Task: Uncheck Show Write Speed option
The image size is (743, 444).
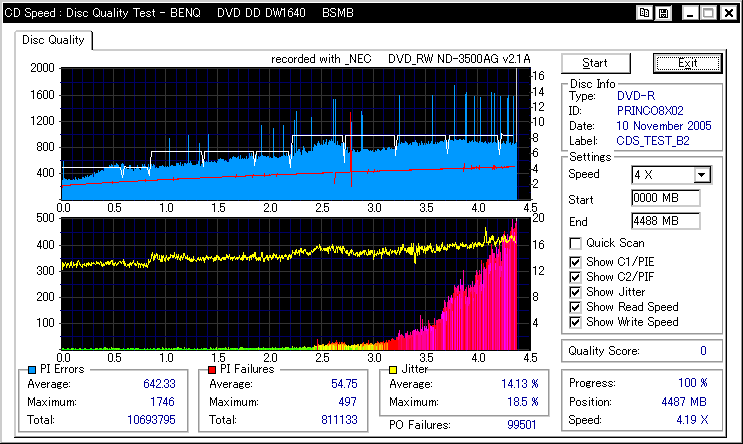Action: (575, 322)
